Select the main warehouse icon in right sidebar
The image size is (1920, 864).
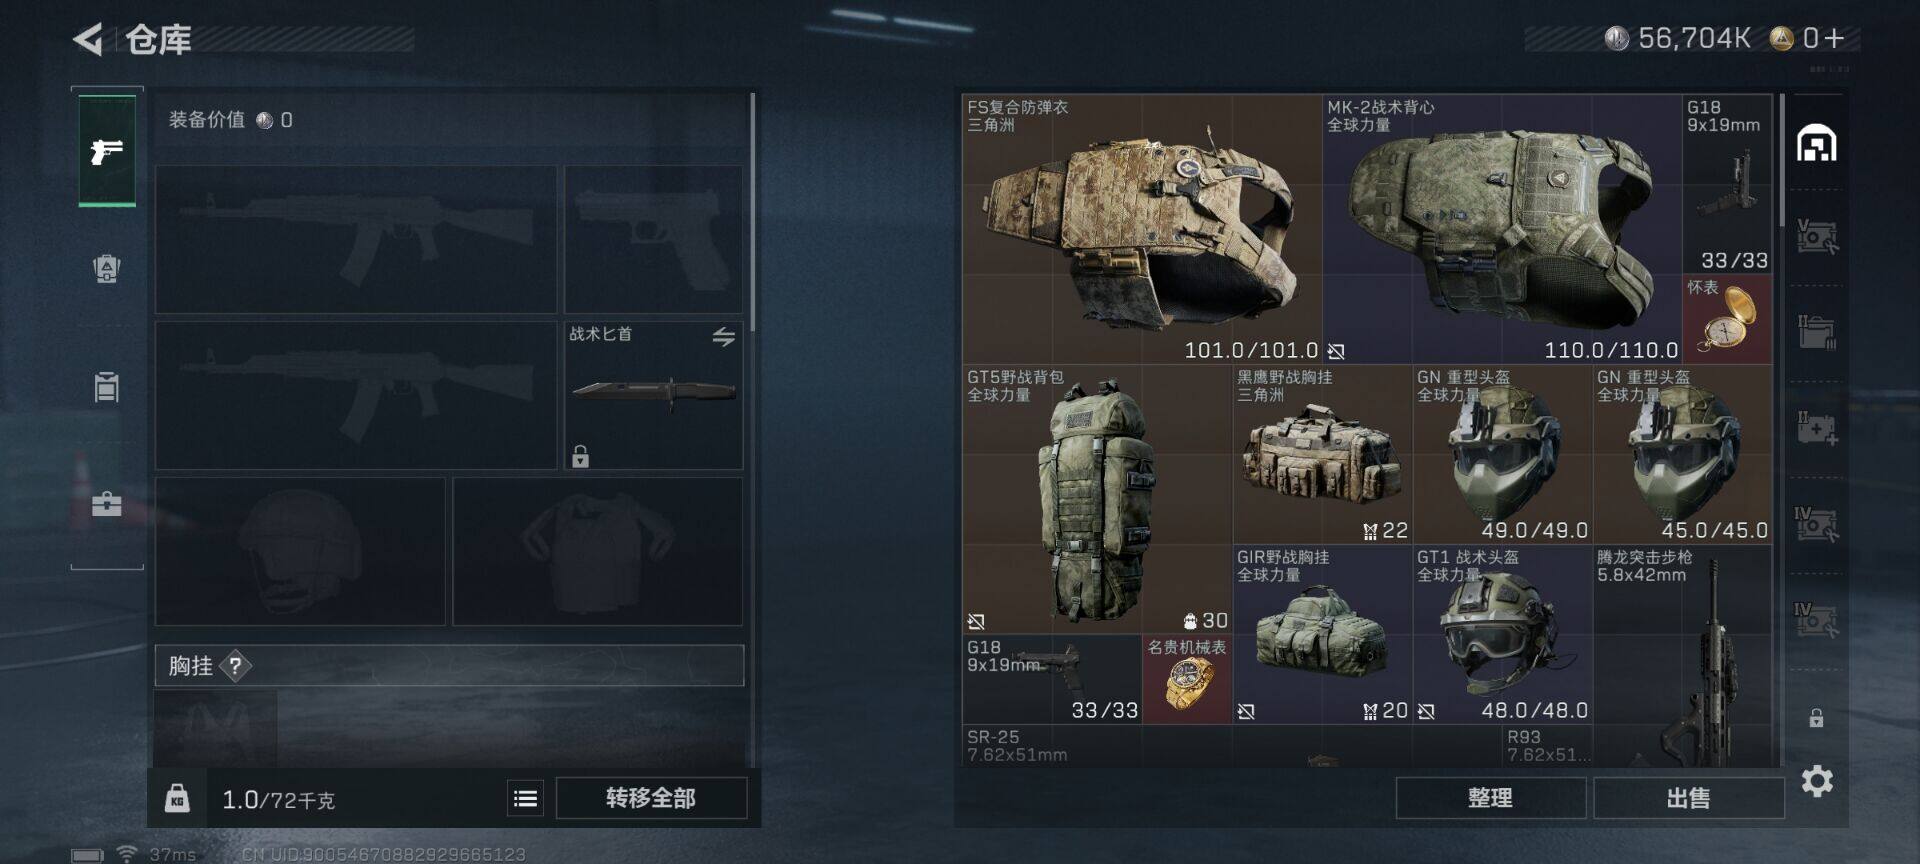[x=1817, y=144]
